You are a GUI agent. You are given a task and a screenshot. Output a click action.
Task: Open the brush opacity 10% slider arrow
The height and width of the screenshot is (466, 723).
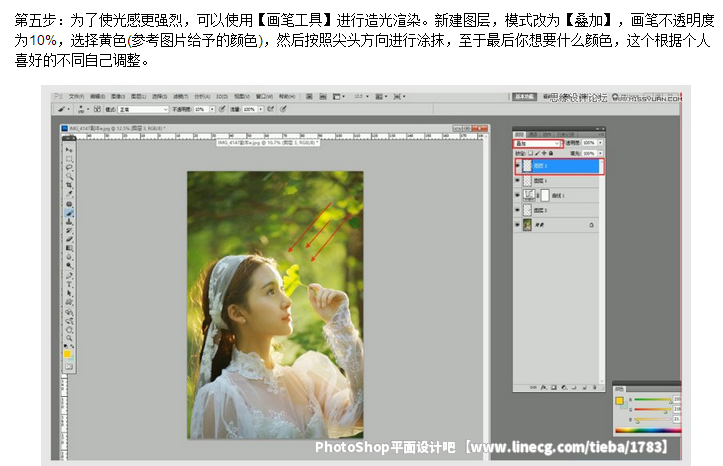point(212,109)
